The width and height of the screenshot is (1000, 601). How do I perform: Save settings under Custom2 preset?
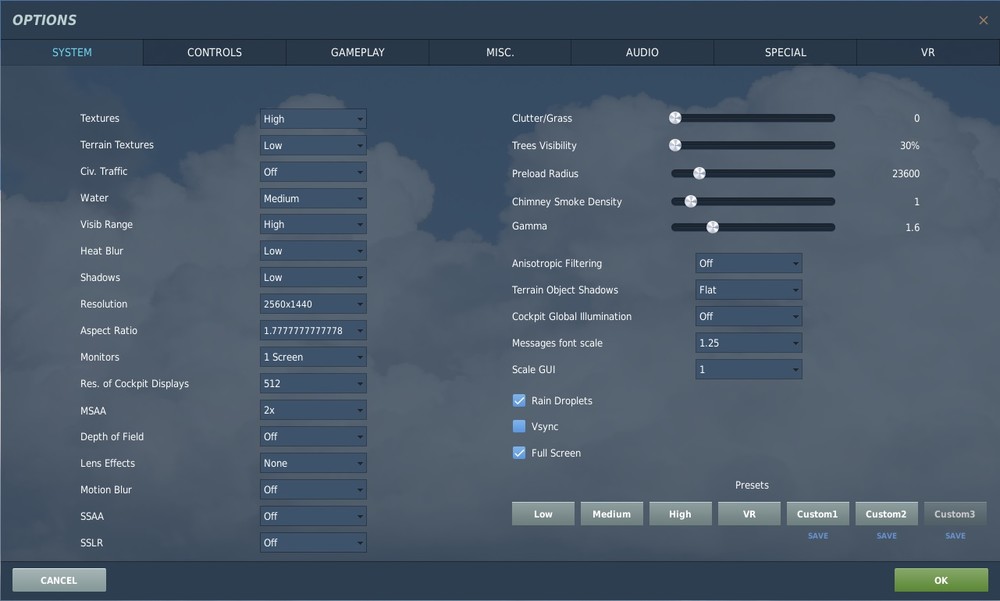coord(886,536)
